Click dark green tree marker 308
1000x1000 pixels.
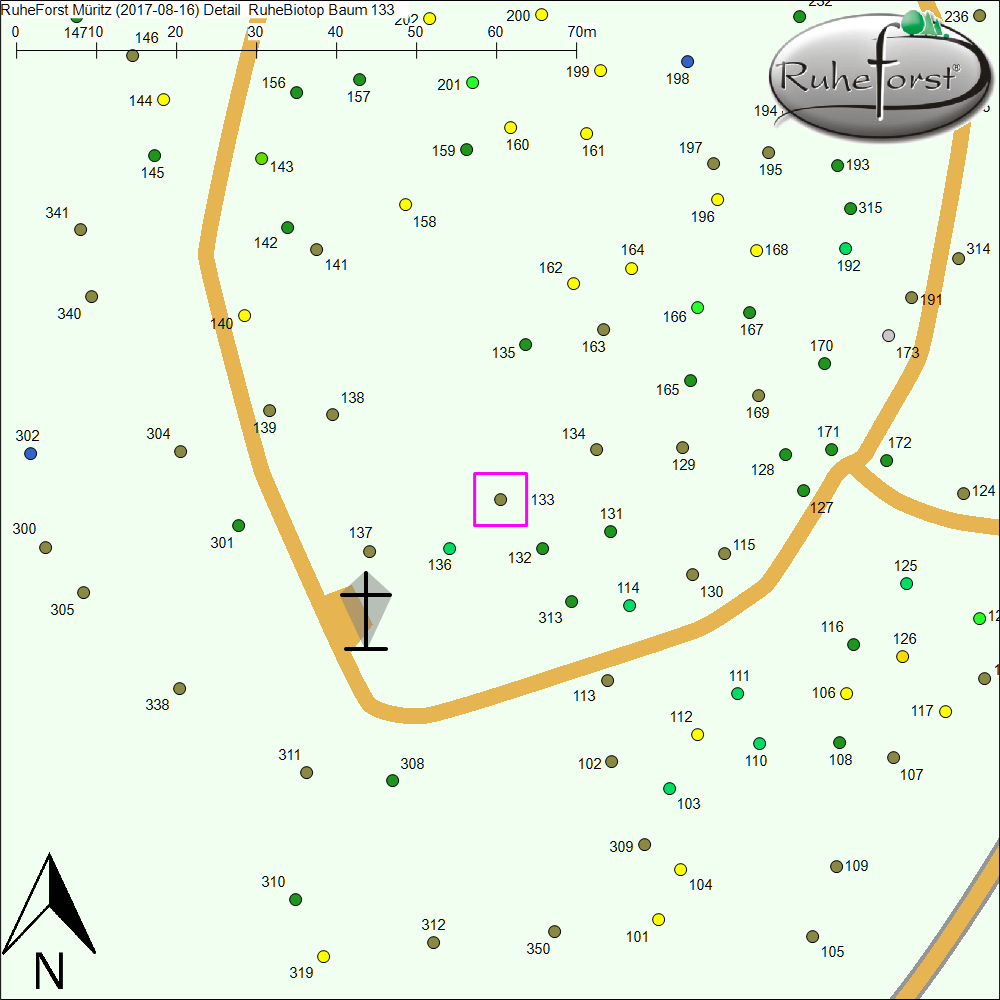[393, 780]
